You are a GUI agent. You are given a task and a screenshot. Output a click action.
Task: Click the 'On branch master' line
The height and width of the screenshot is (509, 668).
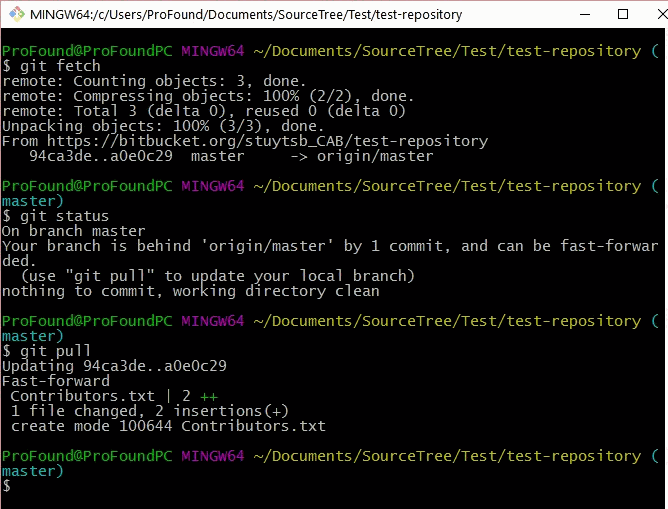click(74, 231)
